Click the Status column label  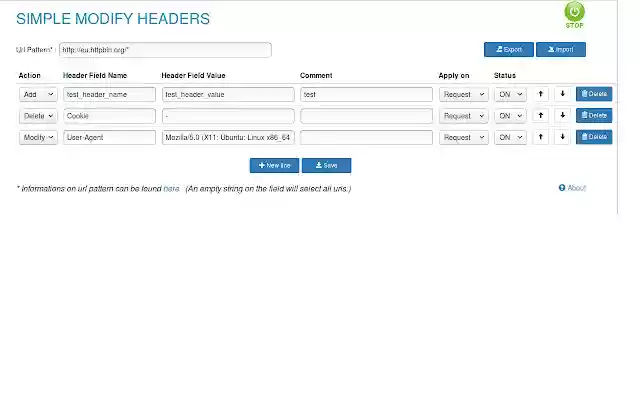504,76
